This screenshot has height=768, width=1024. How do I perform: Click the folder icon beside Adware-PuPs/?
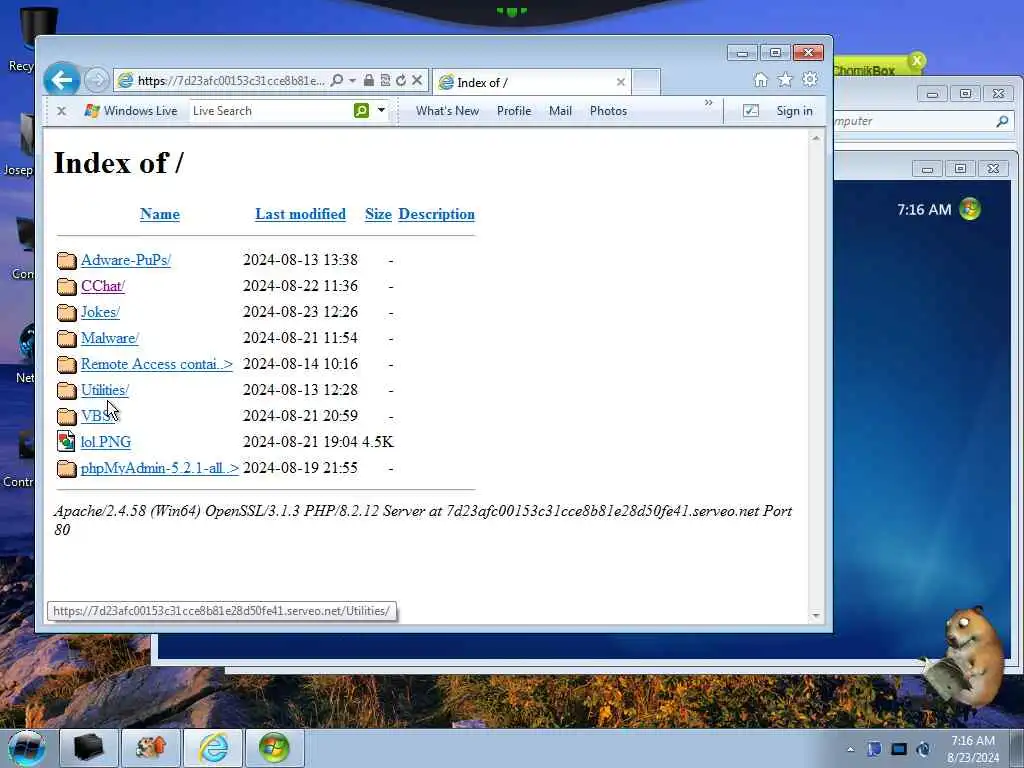pyautogui.click(x=67, y=261)
